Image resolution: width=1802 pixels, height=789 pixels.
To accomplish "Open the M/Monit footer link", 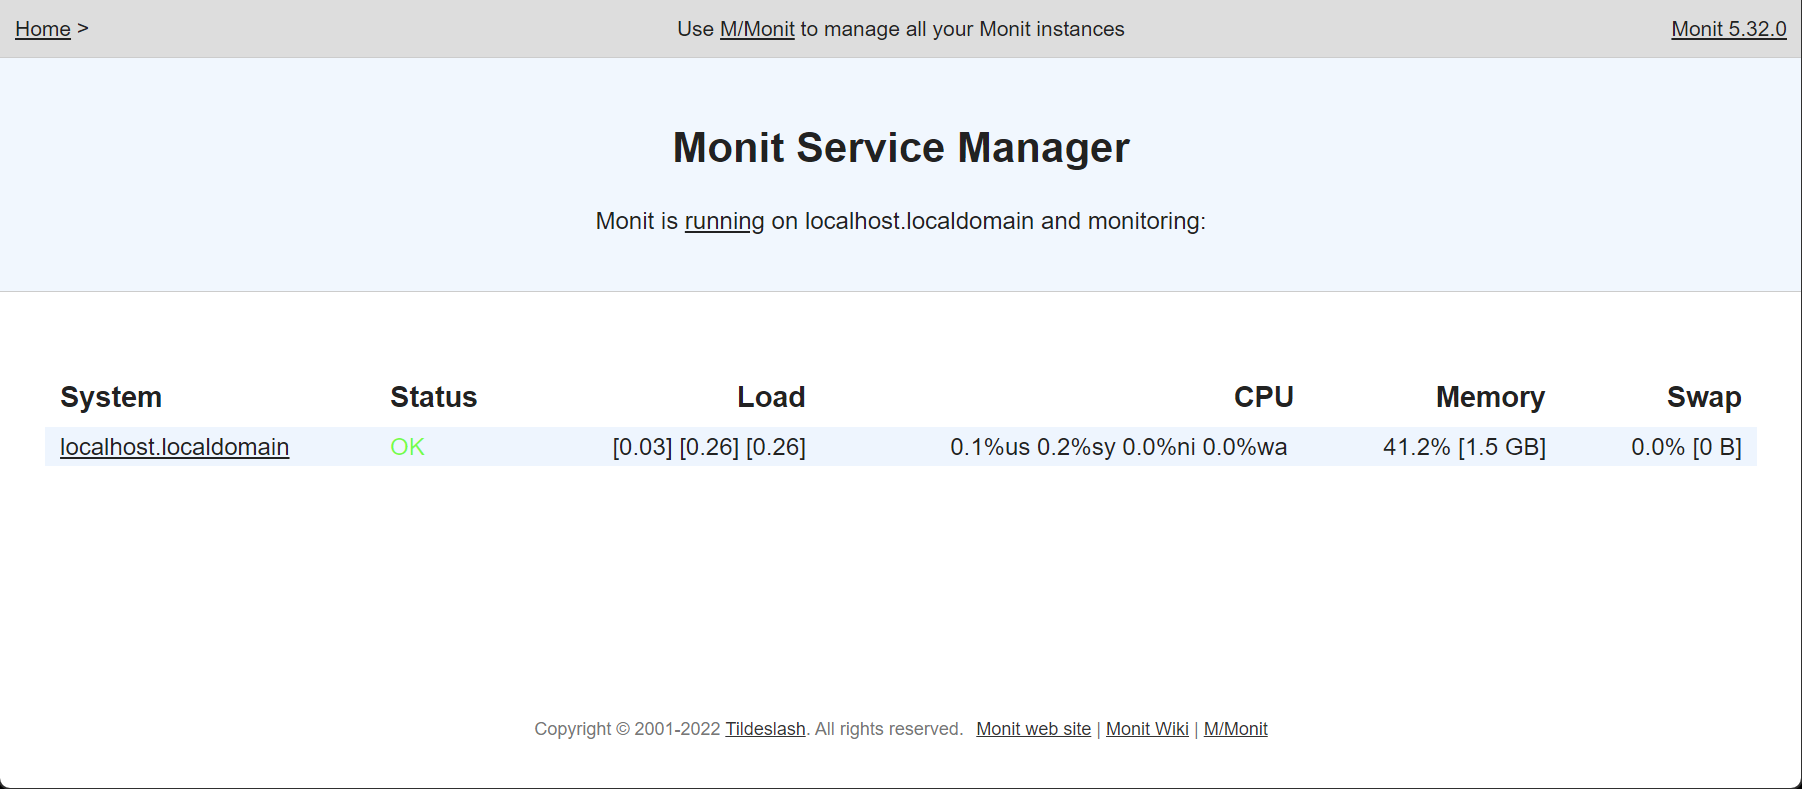I will pyautogui.click(x=1235, y=729).
